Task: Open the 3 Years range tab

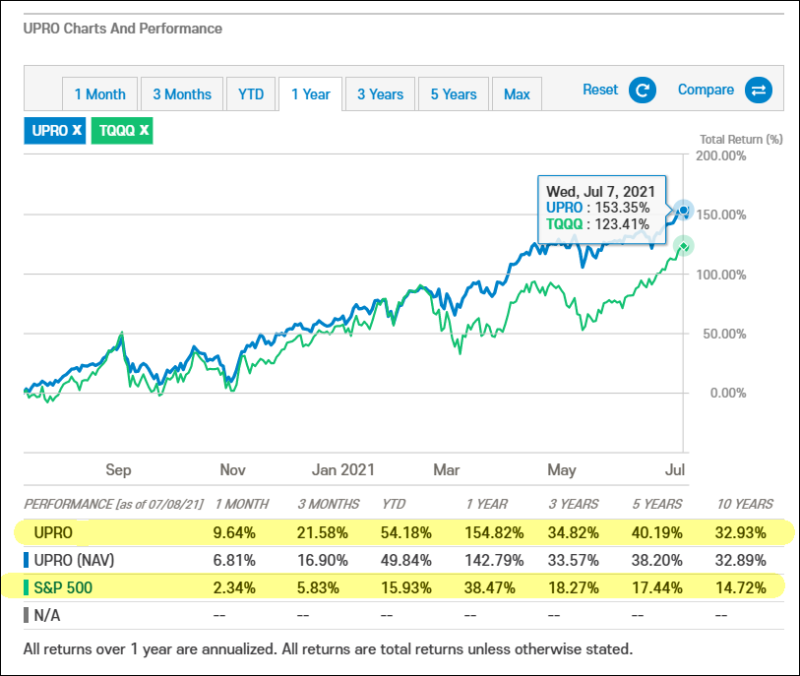Action: (380, 94)
